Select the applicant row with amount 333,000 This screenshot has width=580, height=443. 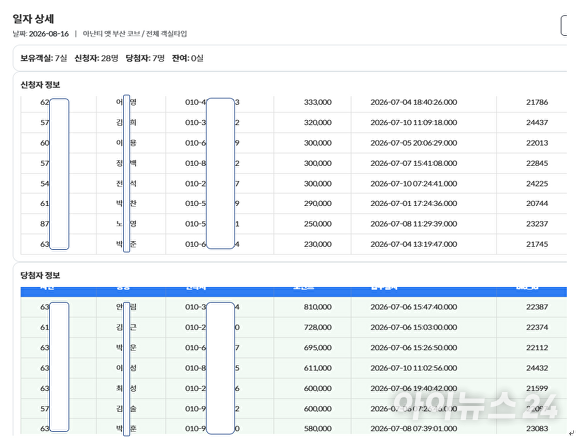(x=294, y=102)
